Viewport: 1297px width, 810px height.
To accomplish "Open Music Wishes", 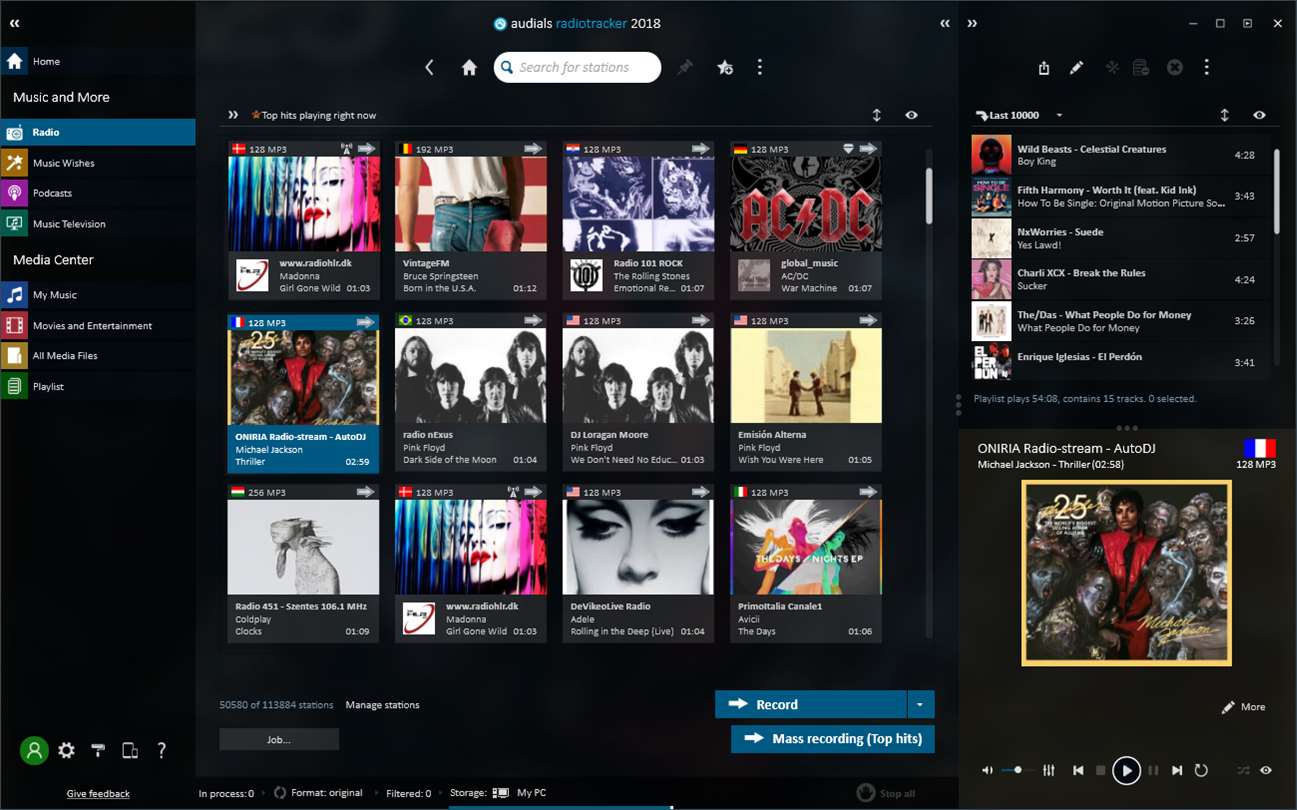I will coord(97,163).
